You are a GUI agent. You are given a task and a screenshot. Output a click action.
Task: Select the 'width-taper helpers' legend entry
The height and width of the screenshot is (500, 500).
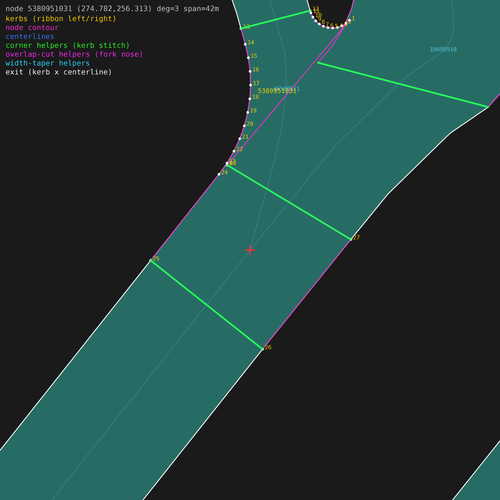click(x=48, y=63)
